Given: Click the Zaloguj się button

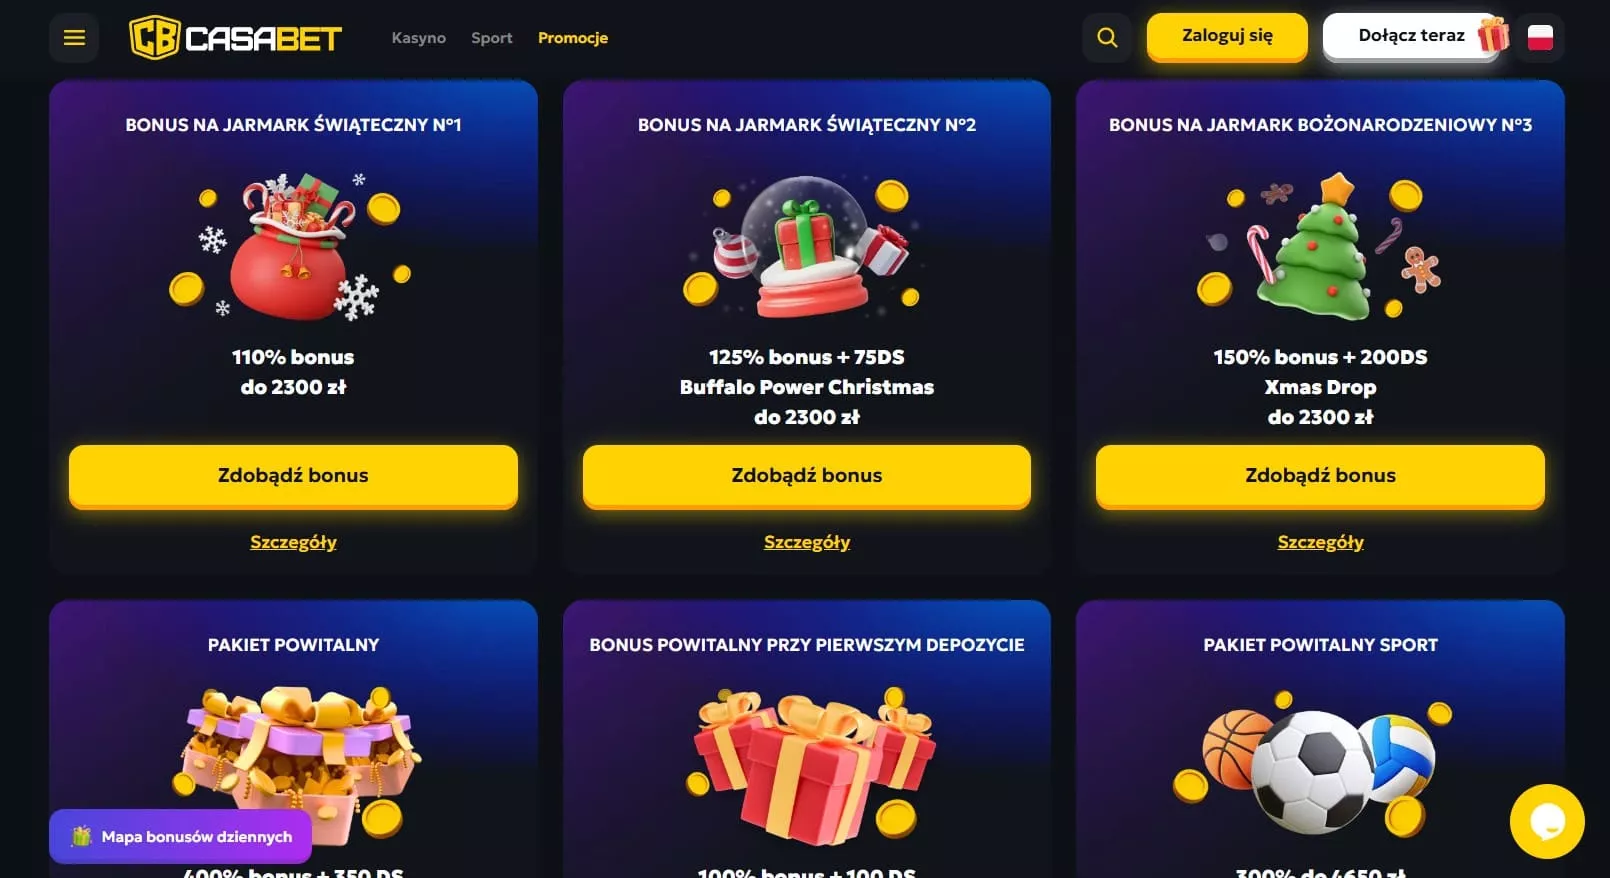Looking at the screenshot, I should pos(1227,36).
